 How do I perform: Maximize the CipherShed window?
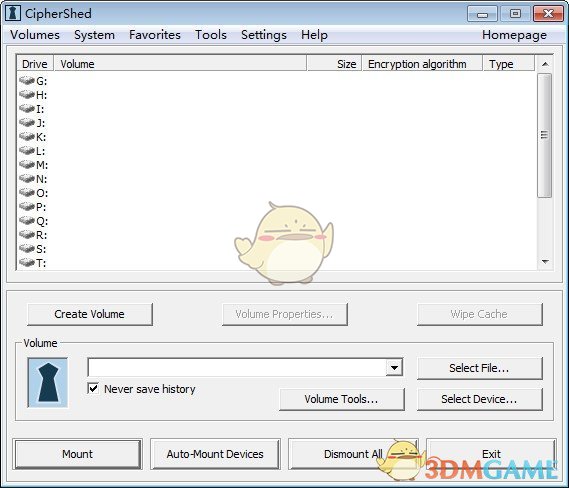(x=515, y=14)
